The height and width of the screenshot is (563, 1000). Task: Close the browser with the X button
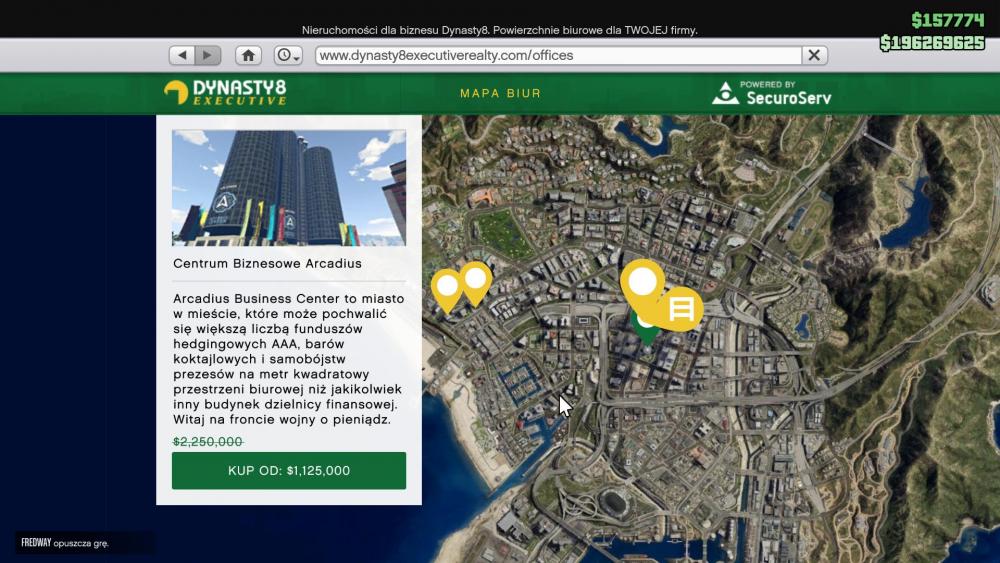(814, 55)
